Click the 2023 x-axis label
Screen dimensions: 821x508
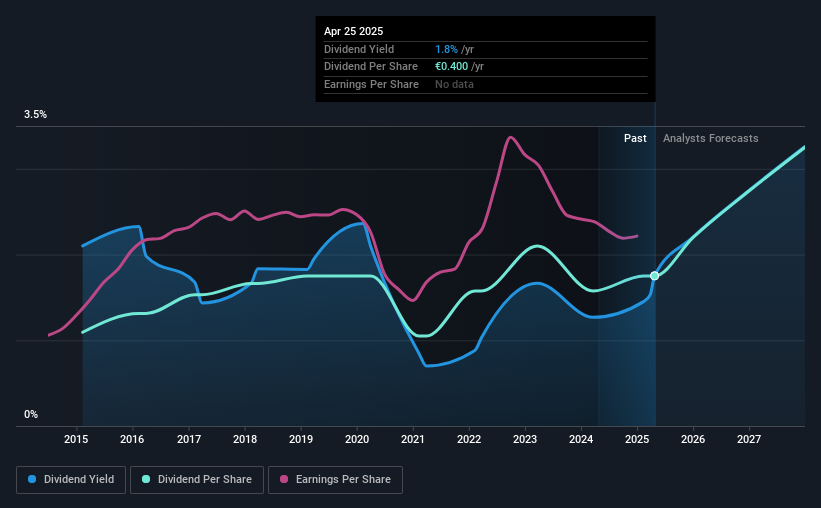[x=525, y=439]
